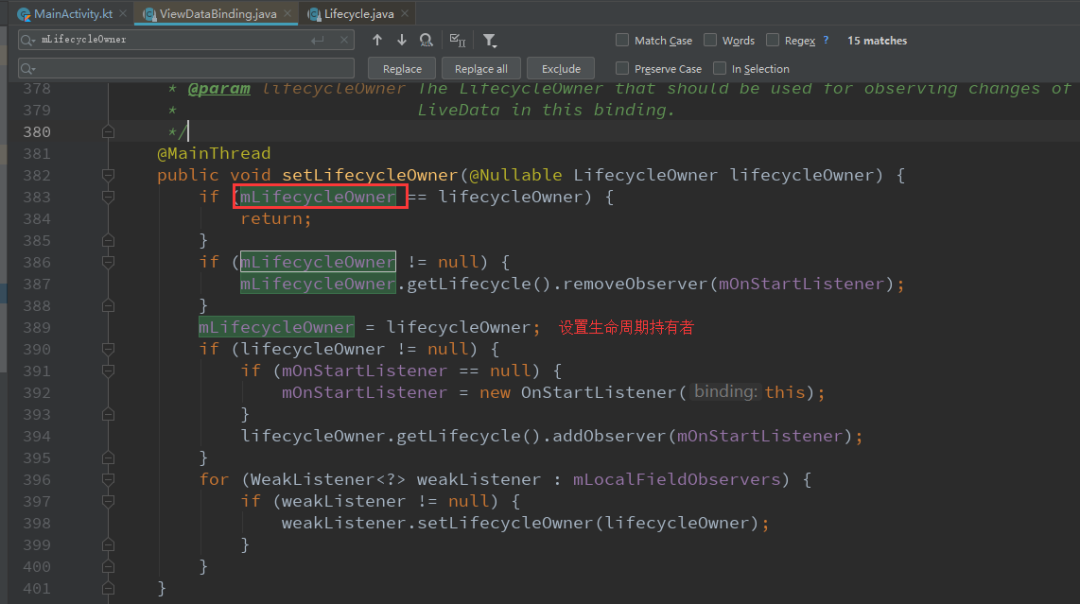Jump to next search occurrence arrow
The height and width of the screenshot is (604, 1080).
(x=402, y=41)
